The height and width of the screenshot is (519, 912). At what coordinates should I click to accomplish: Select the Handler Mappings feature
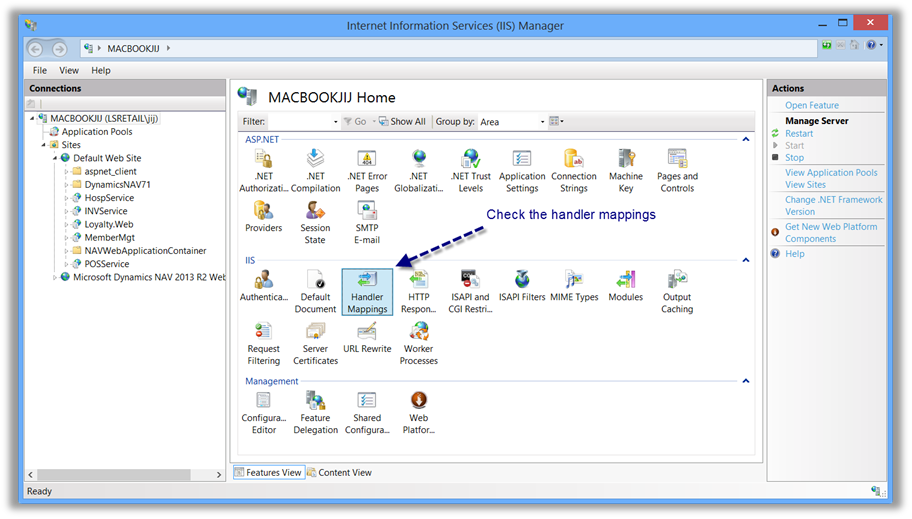pos(367,292)
